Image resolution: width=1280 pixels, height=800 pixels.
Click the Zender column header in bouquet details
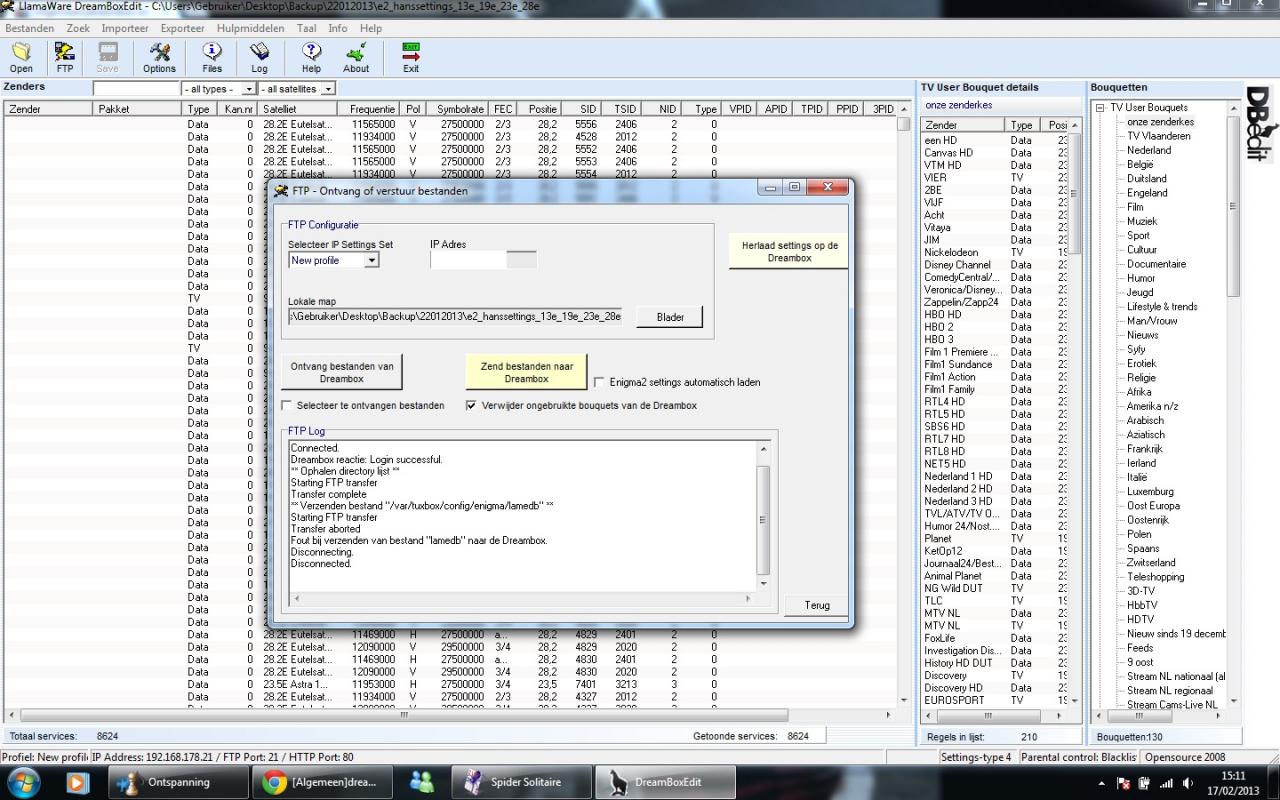(964, 125)
